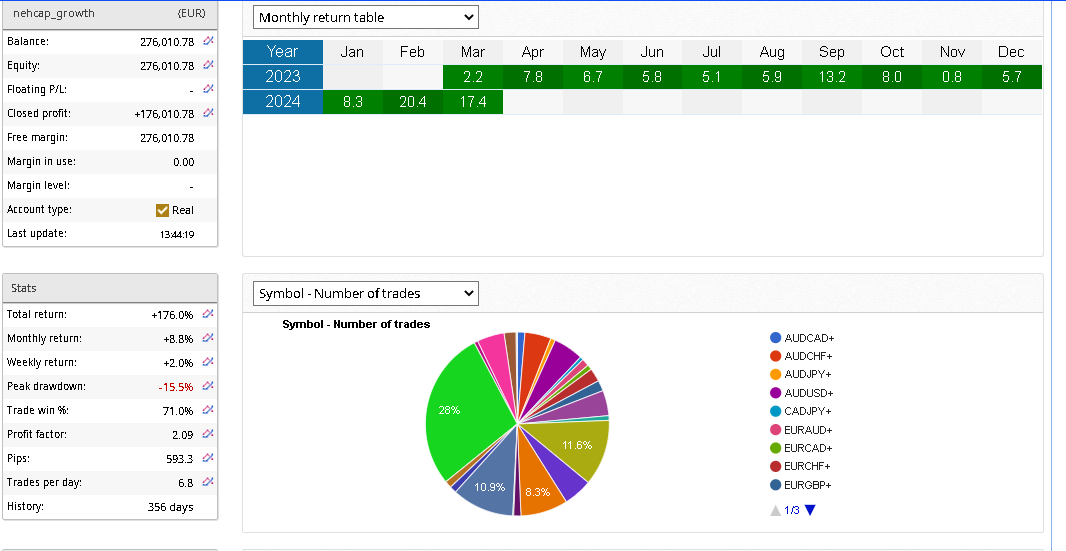This screenshot has width=1066, height=551.
Task: Click the chart icon beside Monthly return
Action: [x=208, y=338]
